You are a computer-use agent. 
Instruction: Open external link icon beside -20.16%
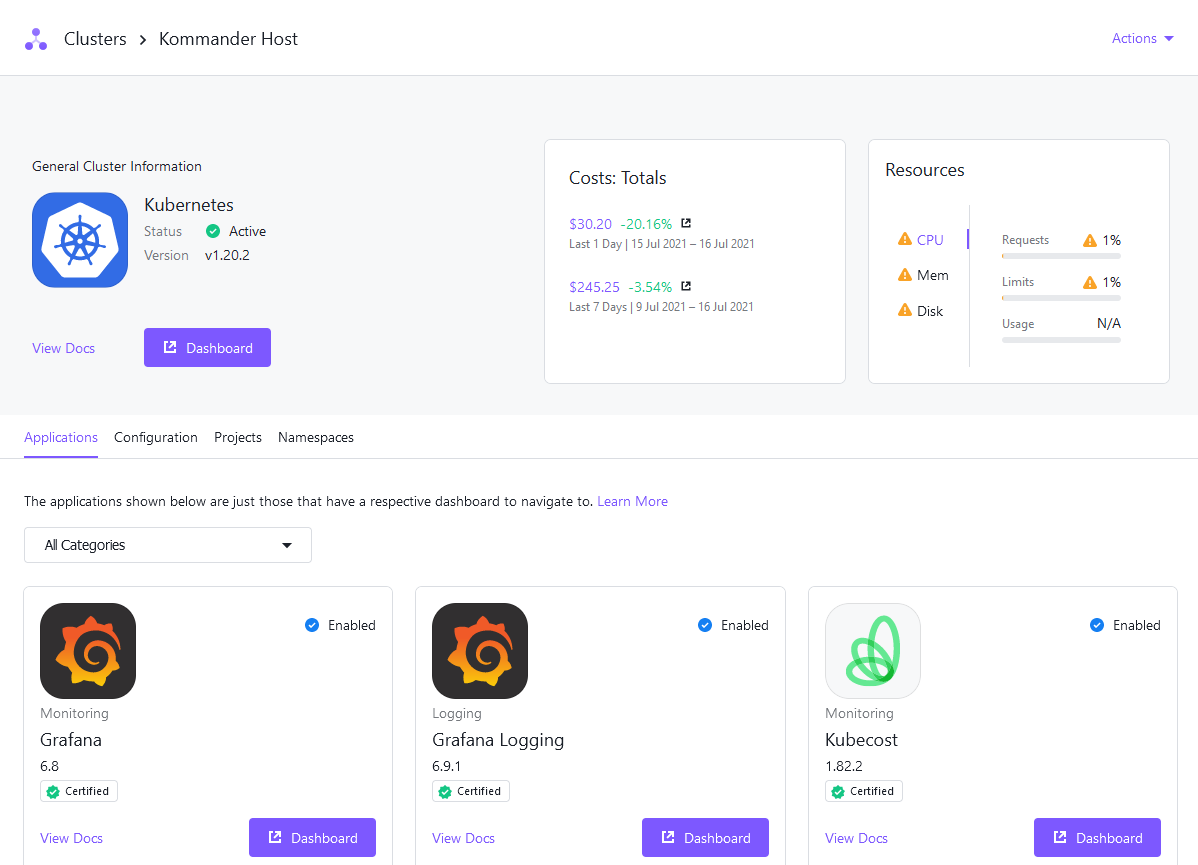(x=686, y=223)
